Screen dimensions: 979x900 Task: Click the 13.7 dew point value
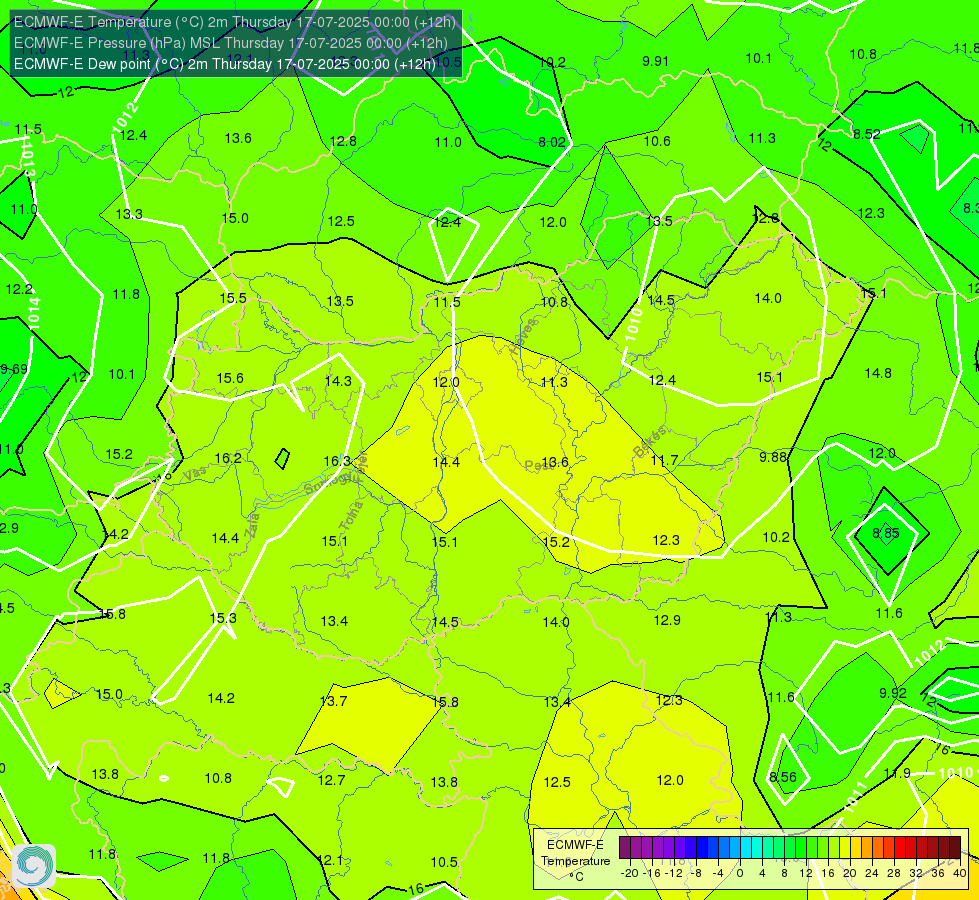(x=333, y=701)
